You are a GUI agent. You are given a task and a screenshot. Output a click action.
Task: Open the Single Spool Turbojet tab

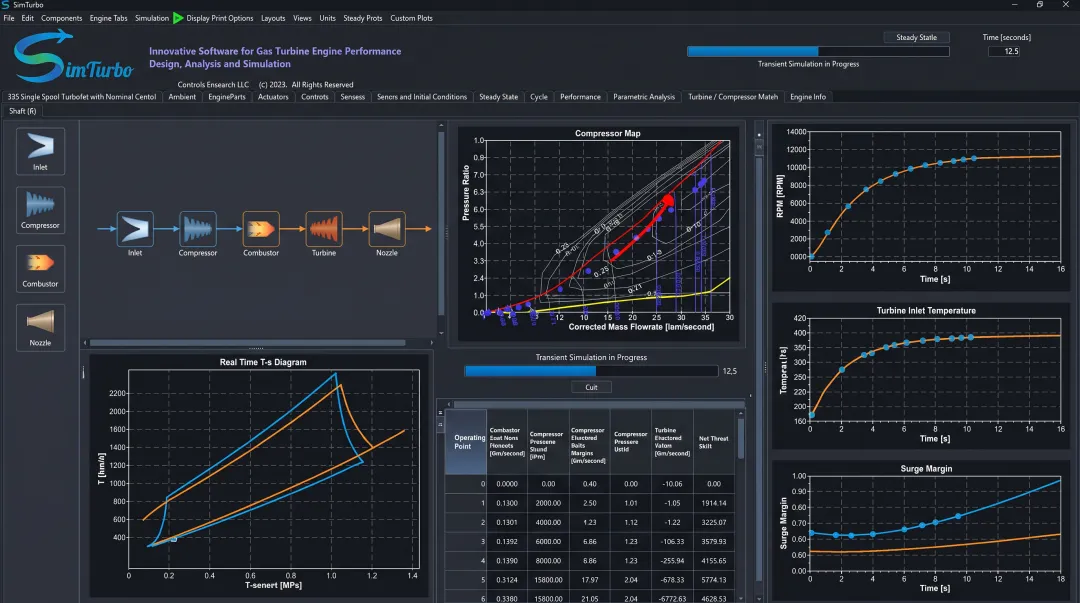pyautogui.click(x=81, y=97)
